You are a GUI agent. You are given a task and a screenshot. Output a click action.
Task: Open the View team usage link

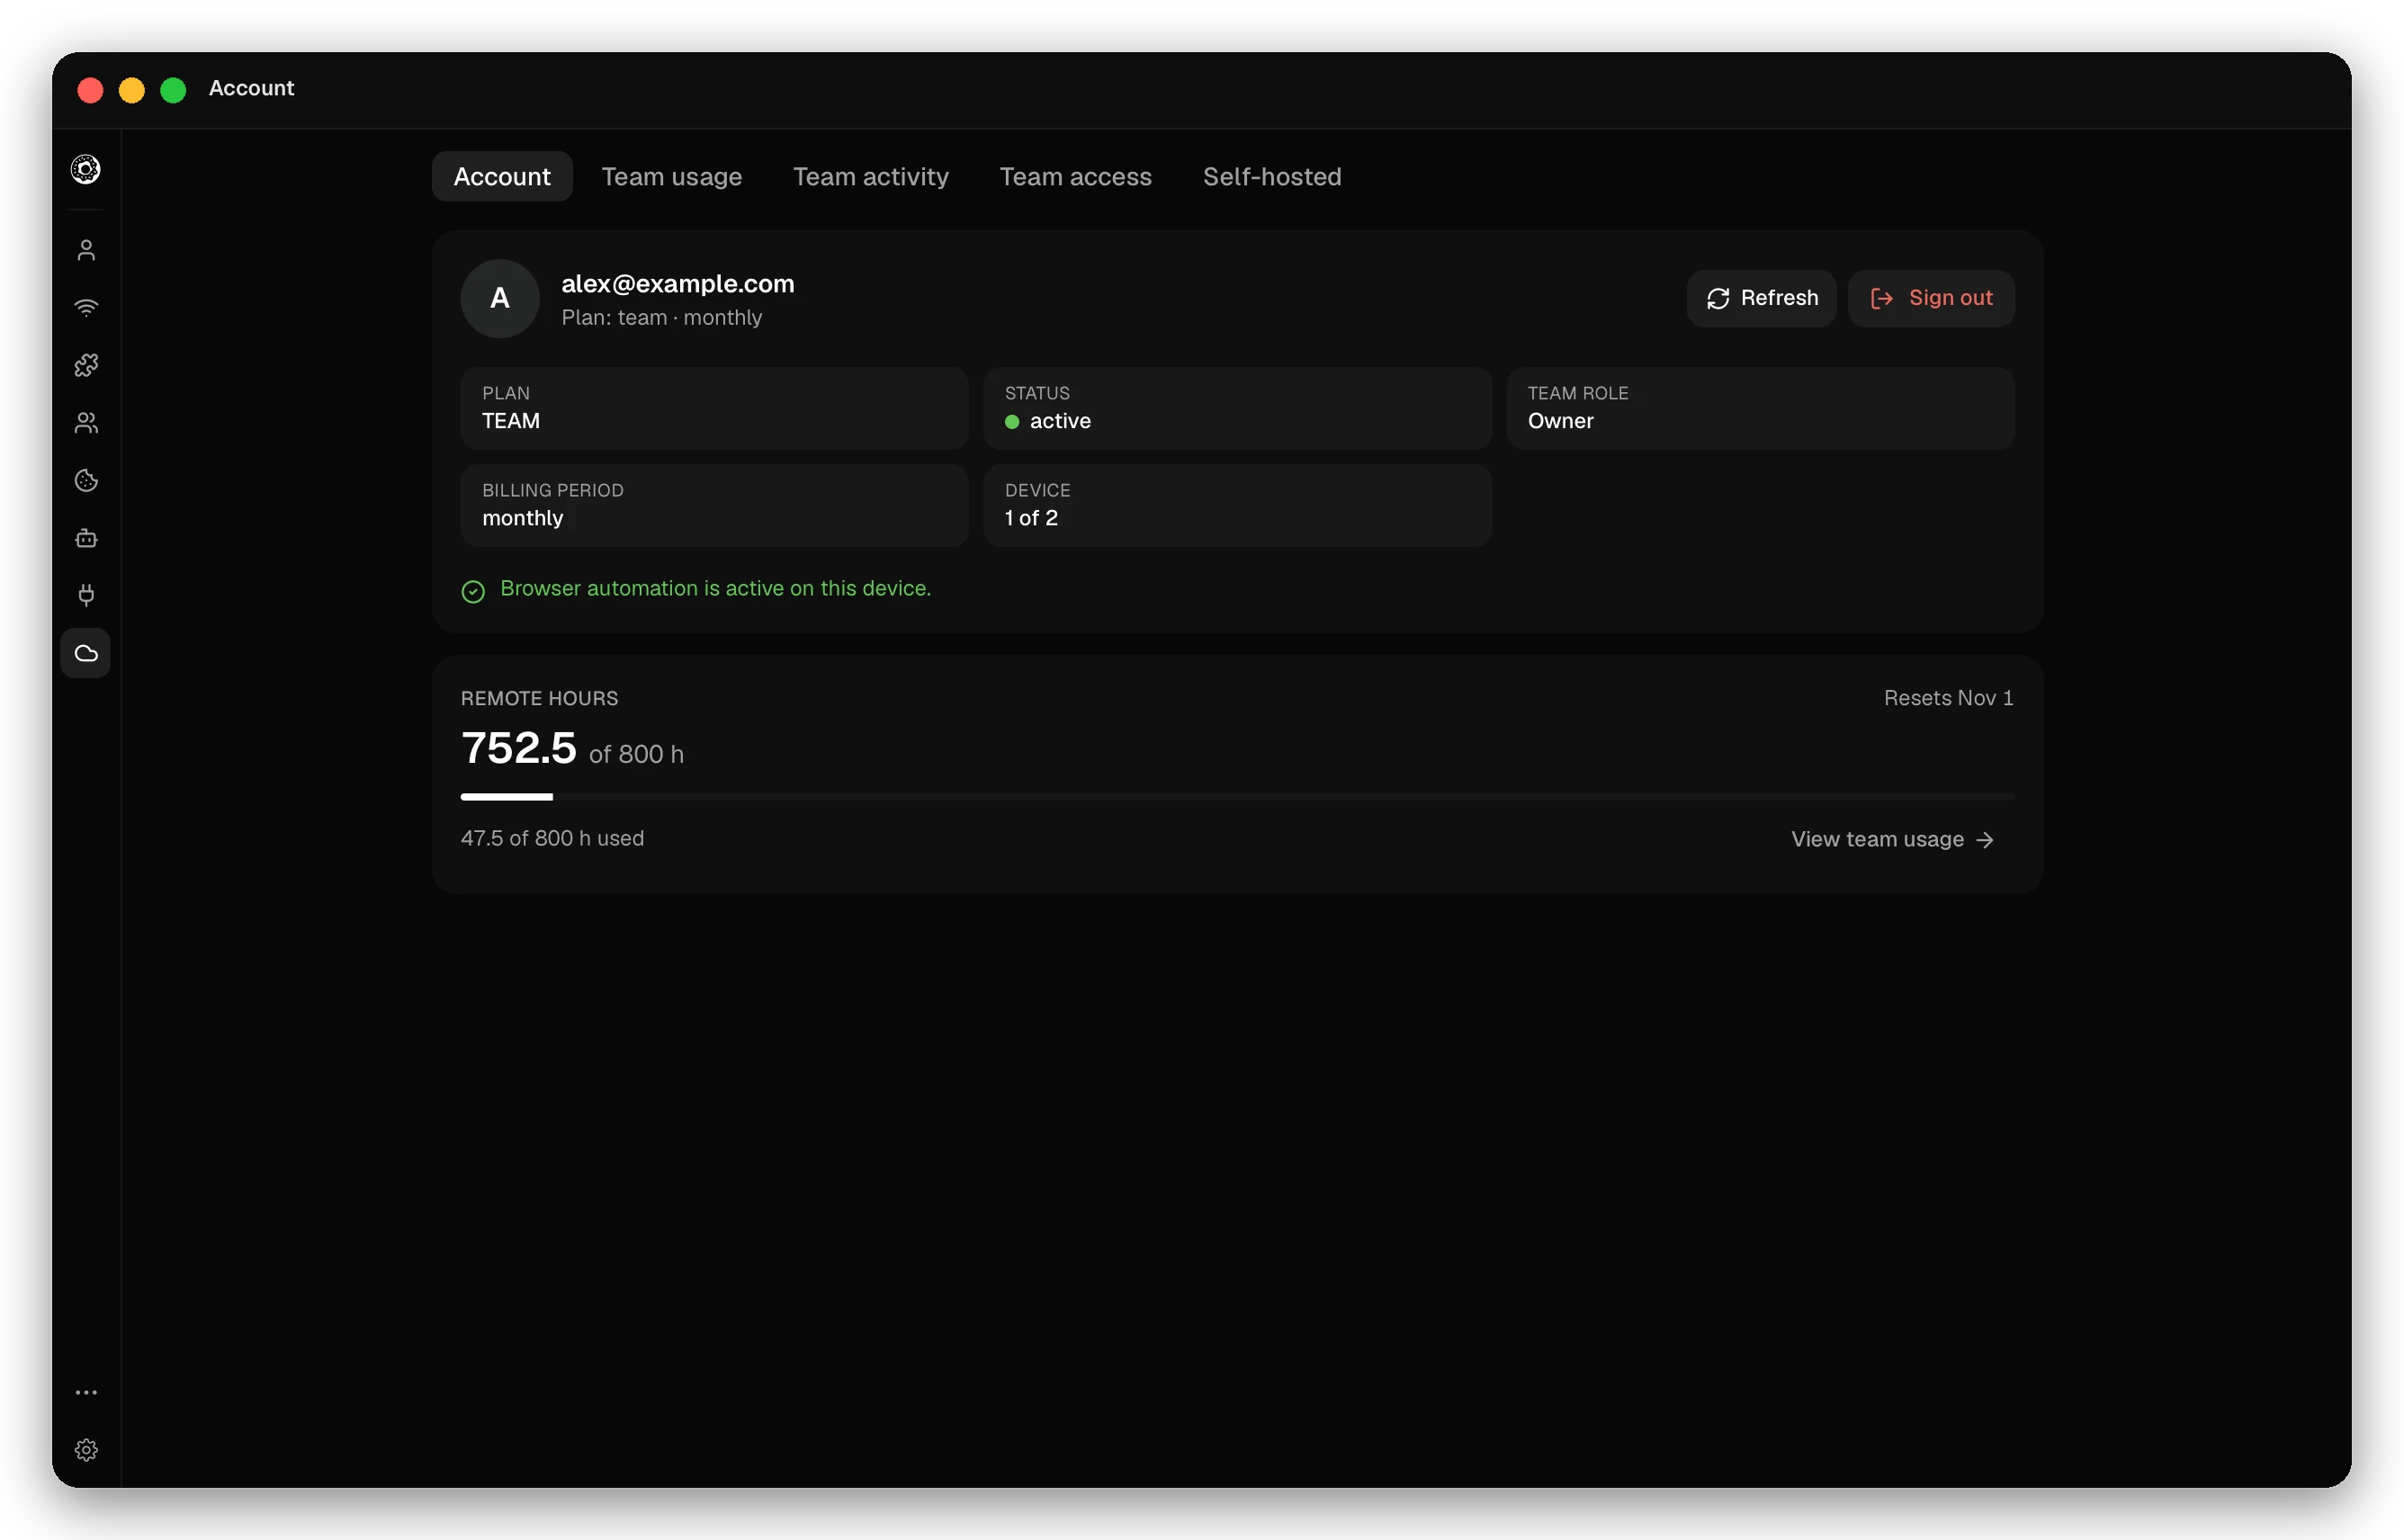click(x=1892, y=839)
